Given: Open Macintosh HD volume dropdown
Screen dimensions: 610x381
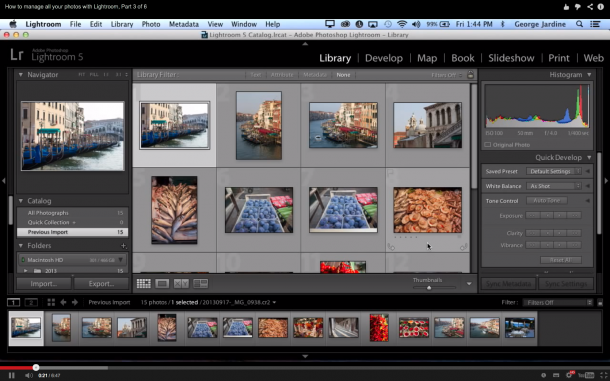Looking at the screenshot, I should [121, 260].
